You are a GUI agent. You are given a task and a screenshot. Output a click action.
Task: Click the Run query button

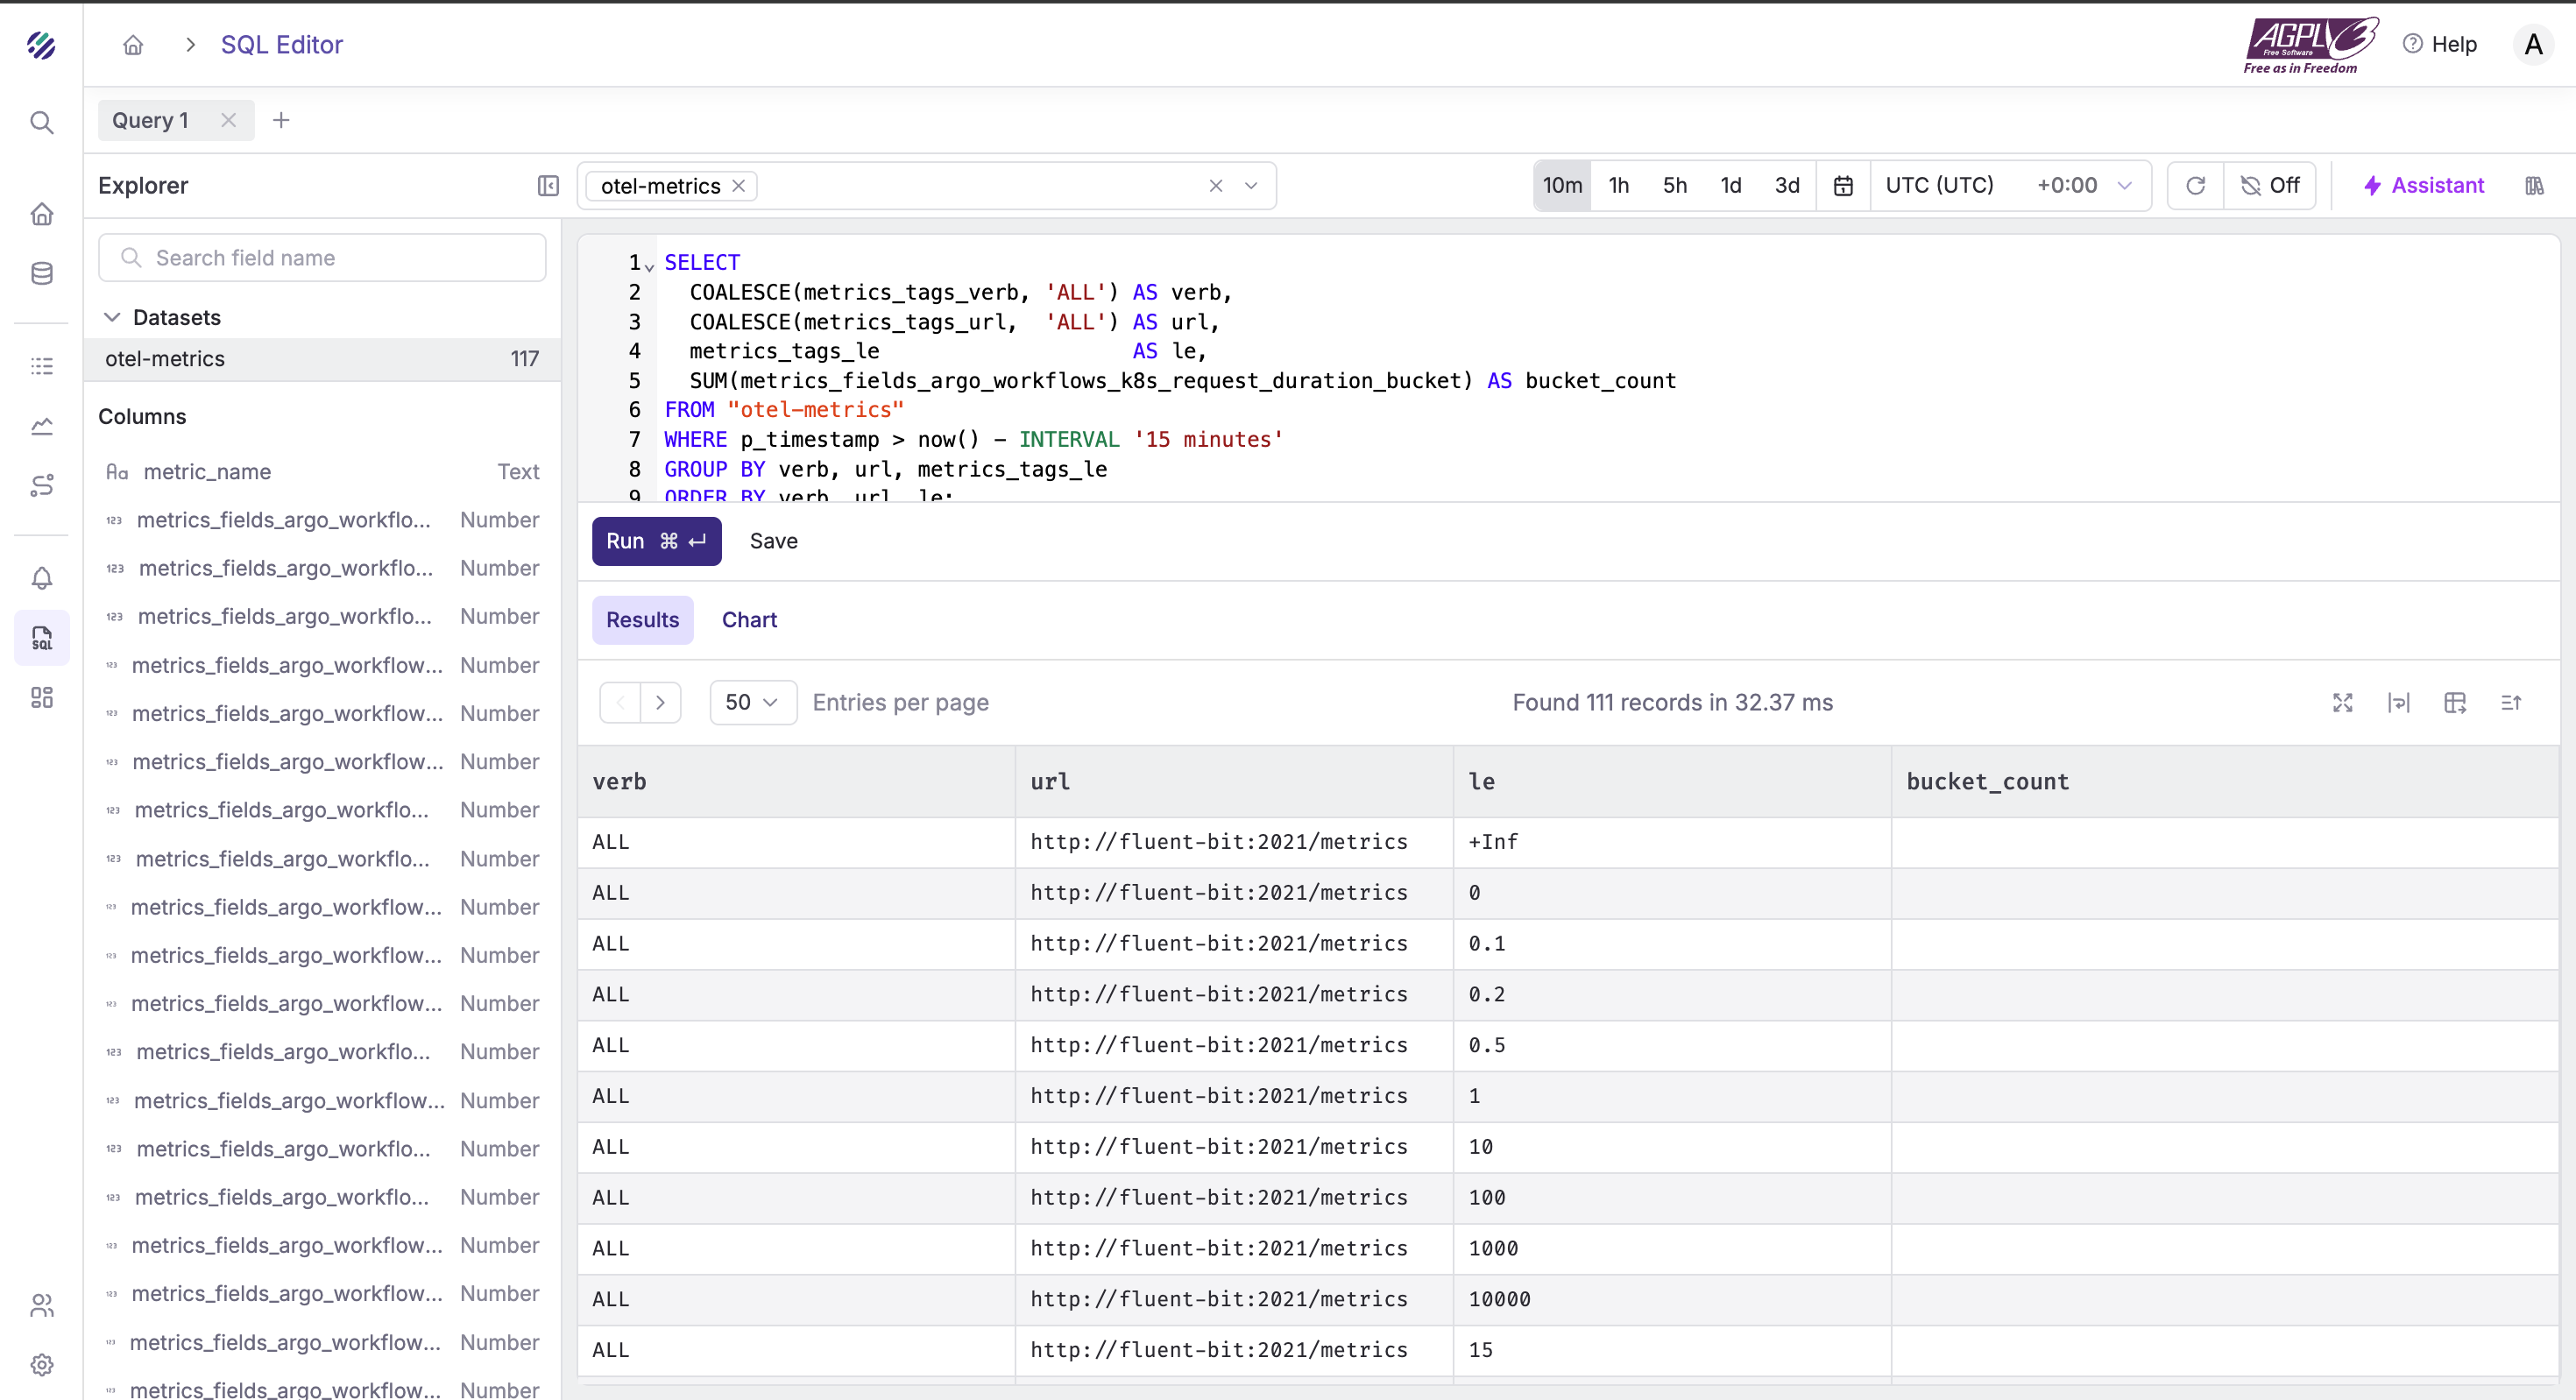click(656, 541)
